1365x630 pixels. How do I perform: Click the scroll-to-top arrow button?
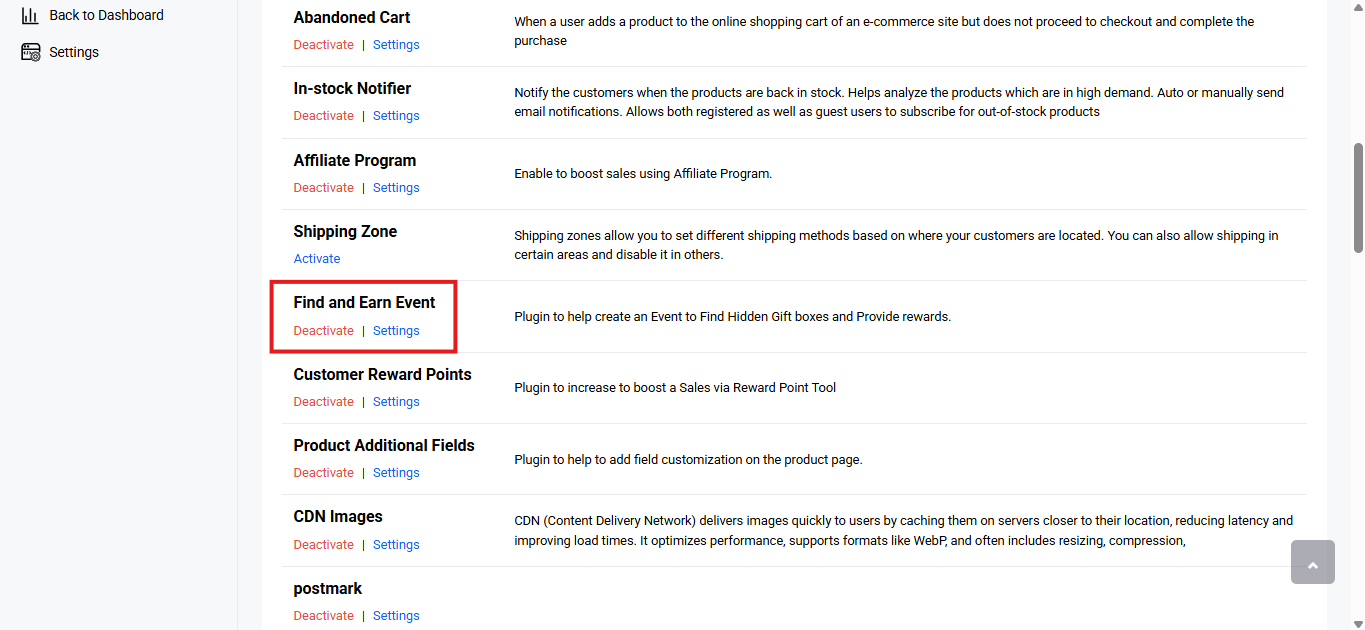click(x=1313, y=562)
